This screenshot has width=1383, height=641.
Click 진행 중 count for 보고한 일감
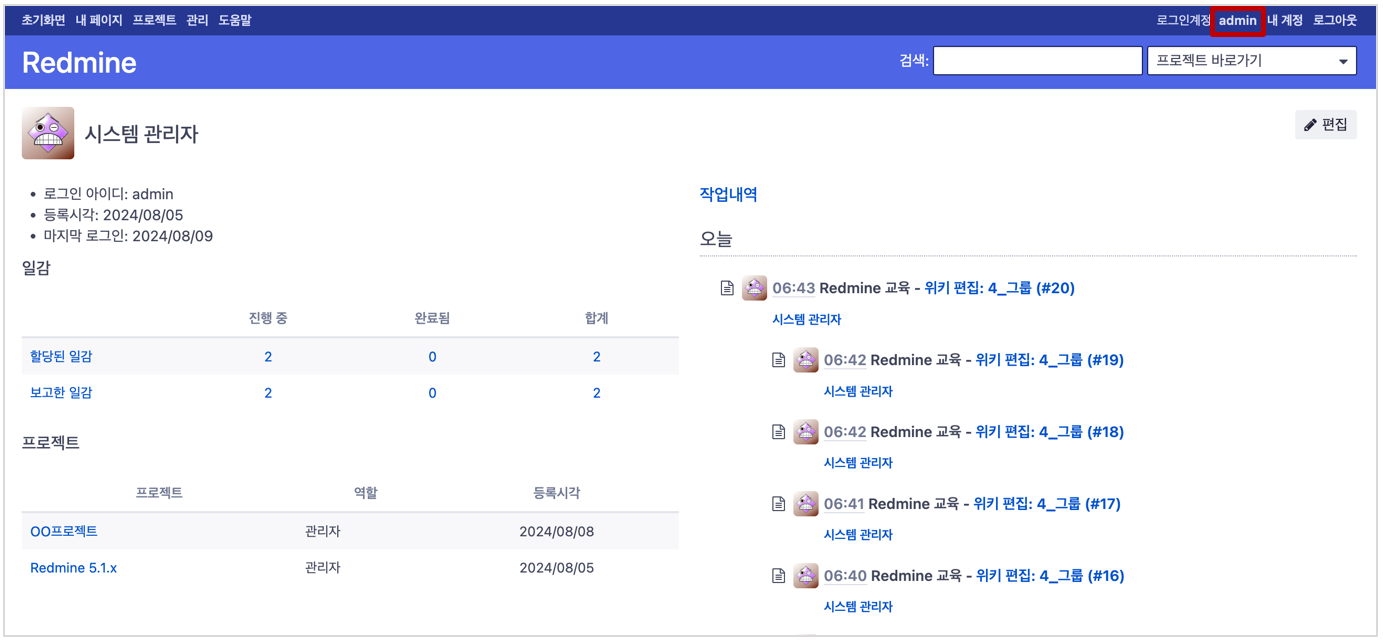[268, 393]
